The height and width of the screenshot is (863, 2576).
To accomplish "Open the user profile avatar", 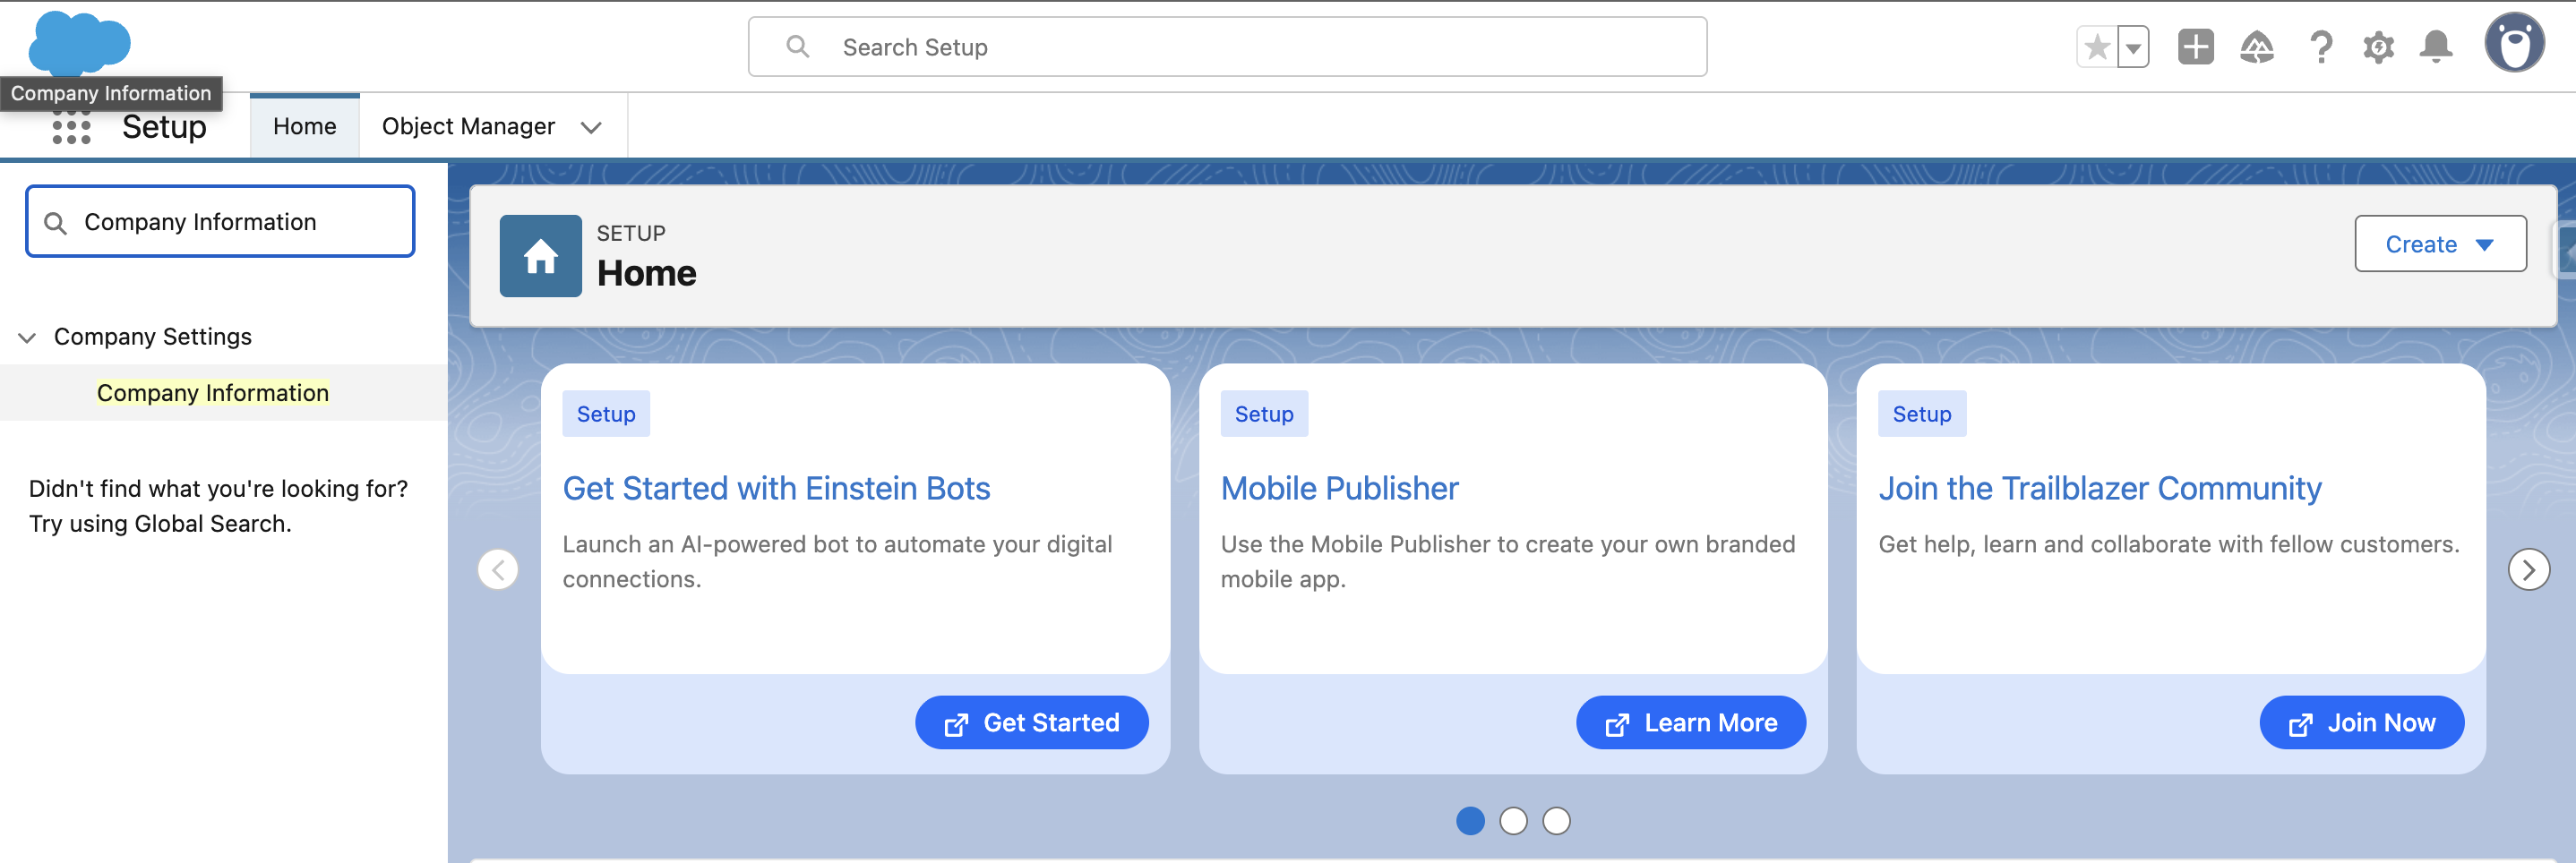I will 2513,43.
